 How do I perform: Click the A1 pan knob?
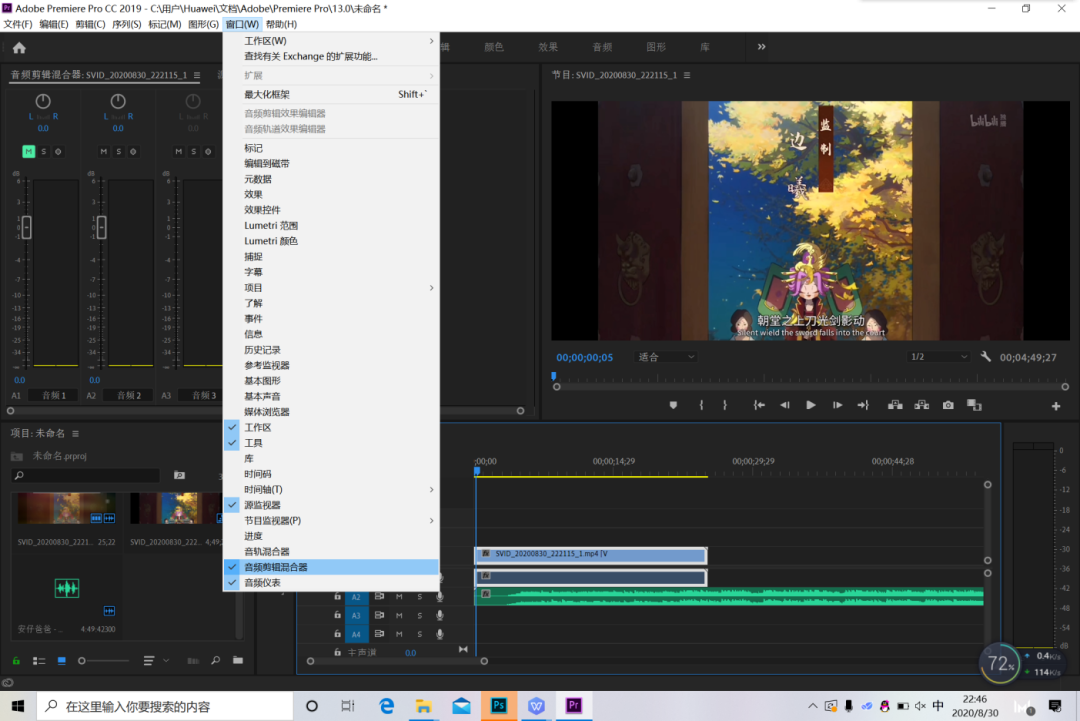tap(43, 101)
